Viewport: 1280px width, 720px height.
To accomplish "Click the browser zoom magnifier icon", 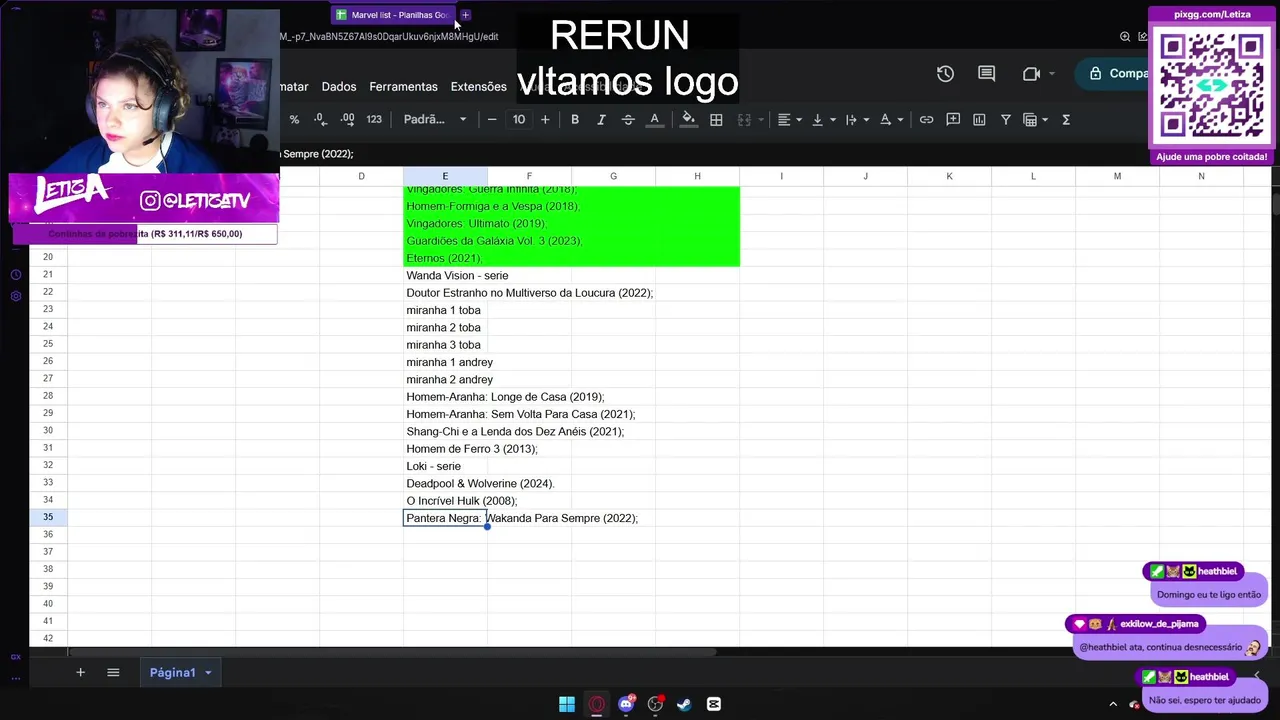I will 1125,37.
